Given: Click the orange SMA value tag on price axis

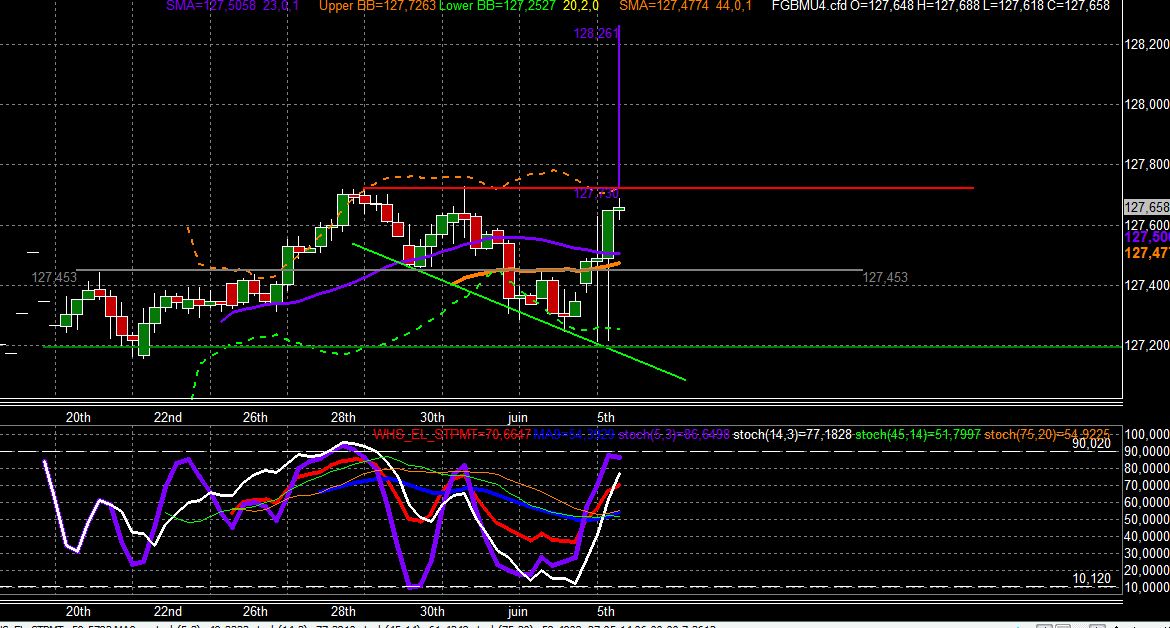Looking at the screenshot, I should pyautogui.click(x=1147, y=254).
